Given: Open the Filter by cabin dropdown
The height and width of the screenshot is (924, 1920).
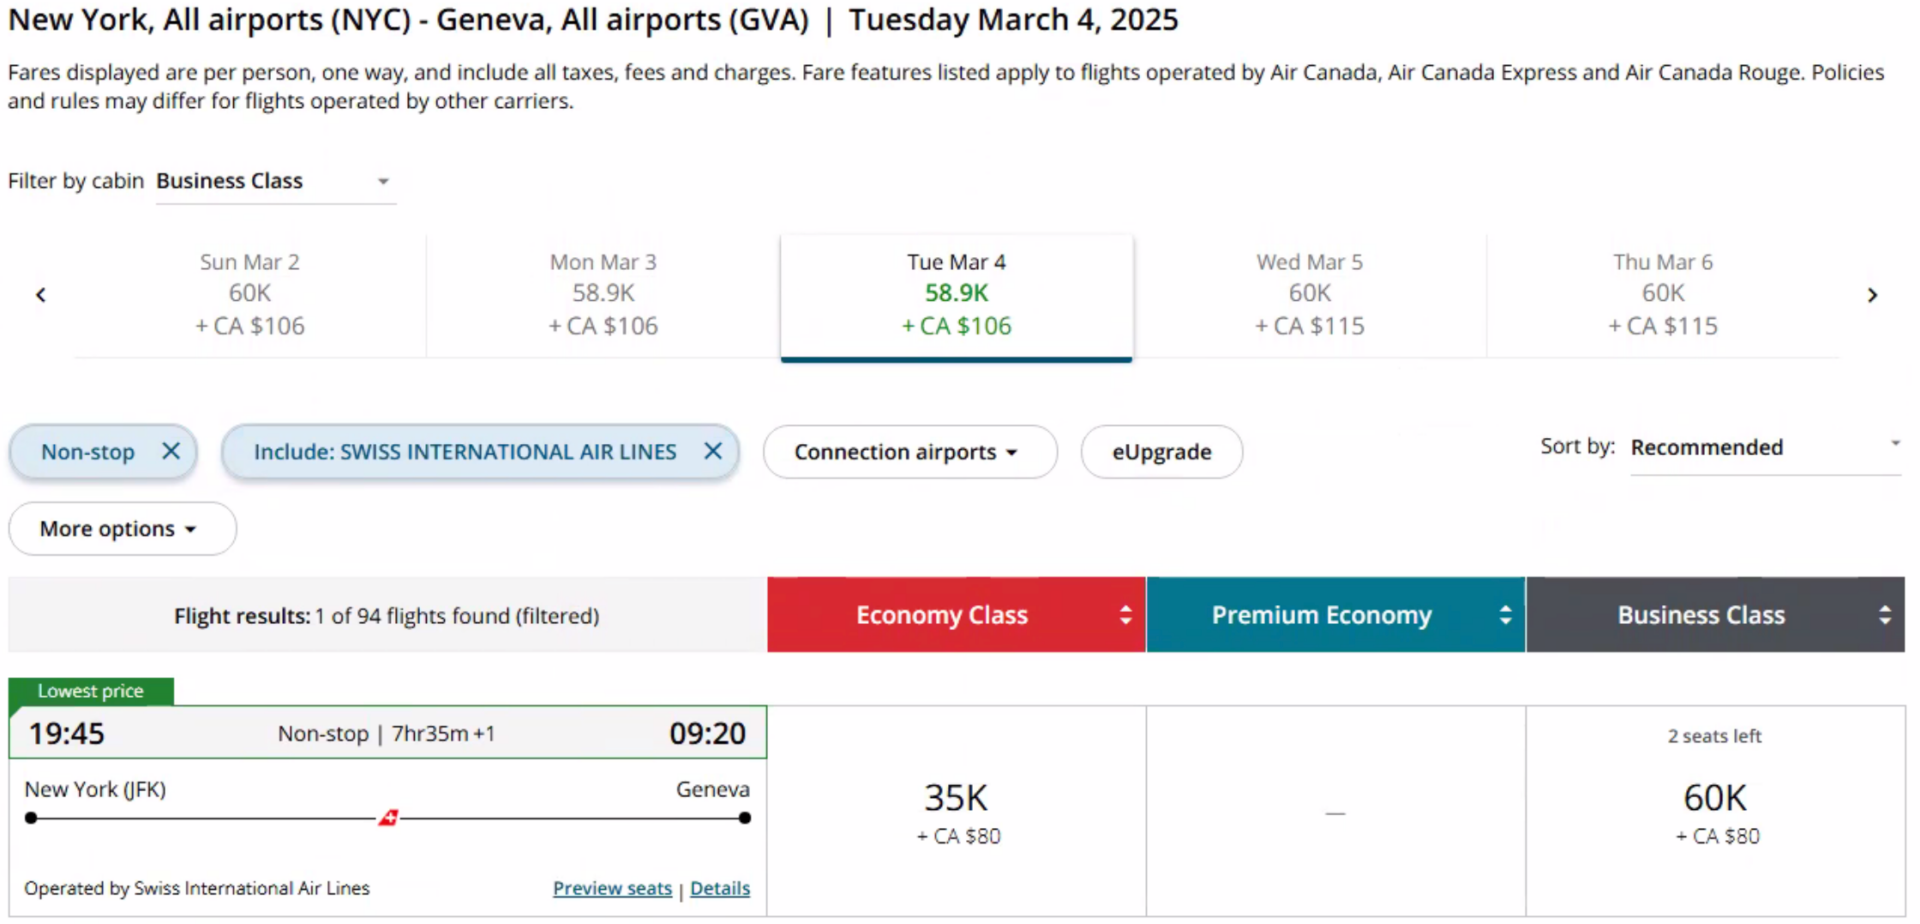Looking at the screenshot, I should coord(275,181).
